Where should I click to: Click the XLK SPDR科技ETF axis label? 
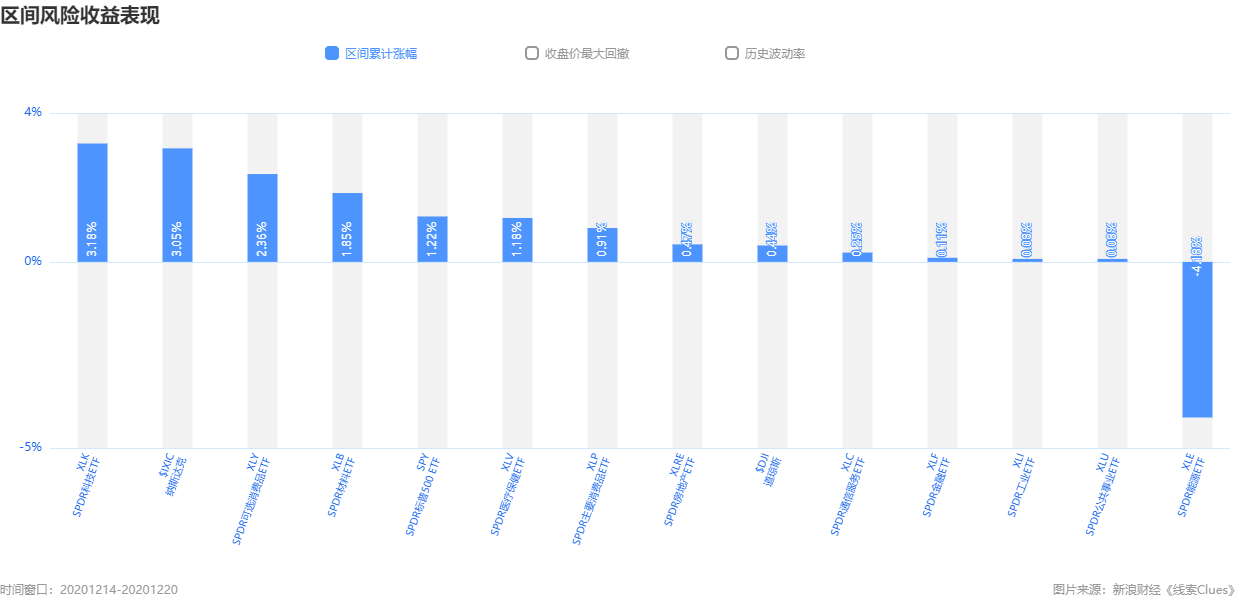[85, 485]
